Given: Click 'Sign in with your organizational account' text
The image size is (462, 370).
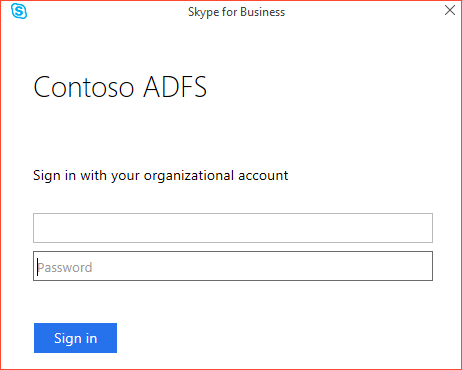Looking at the screenshot, I should (161, 176).
